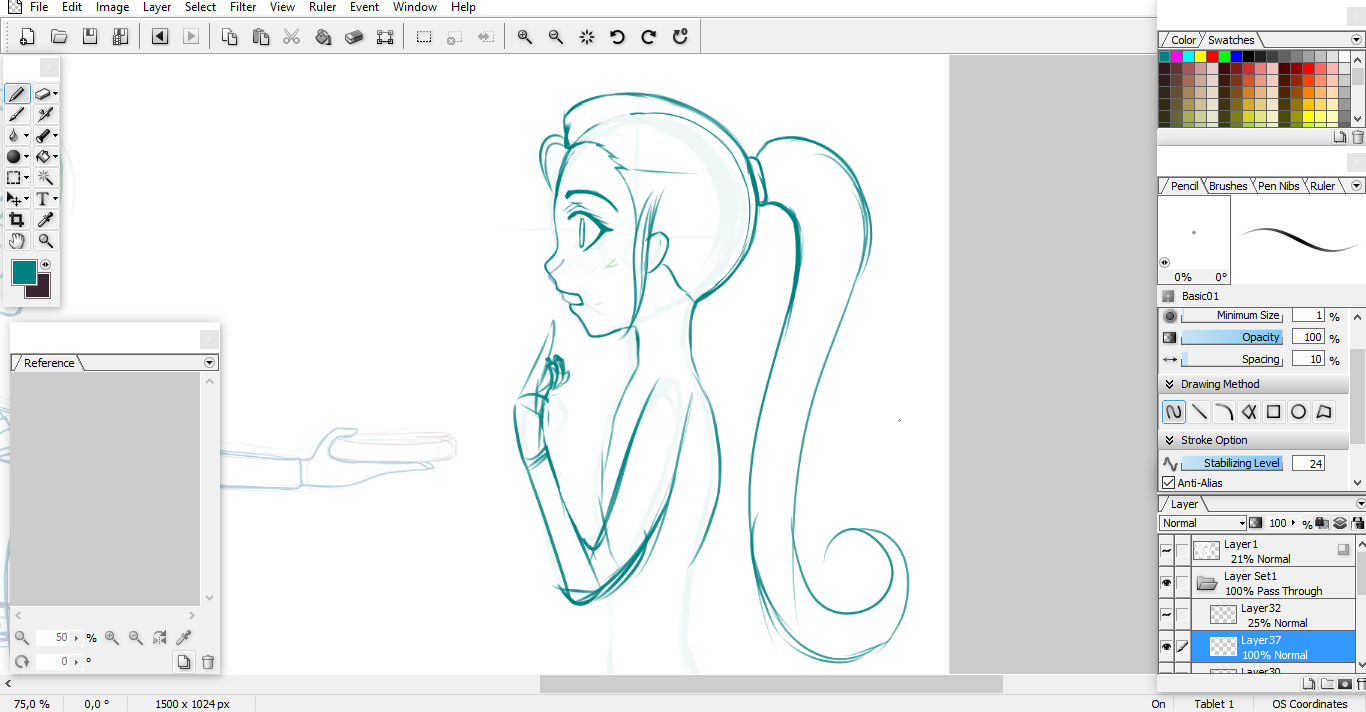Select the Text tool
Image resolution: width=1366 pixels, height=712 pixels.
[43, 199]
